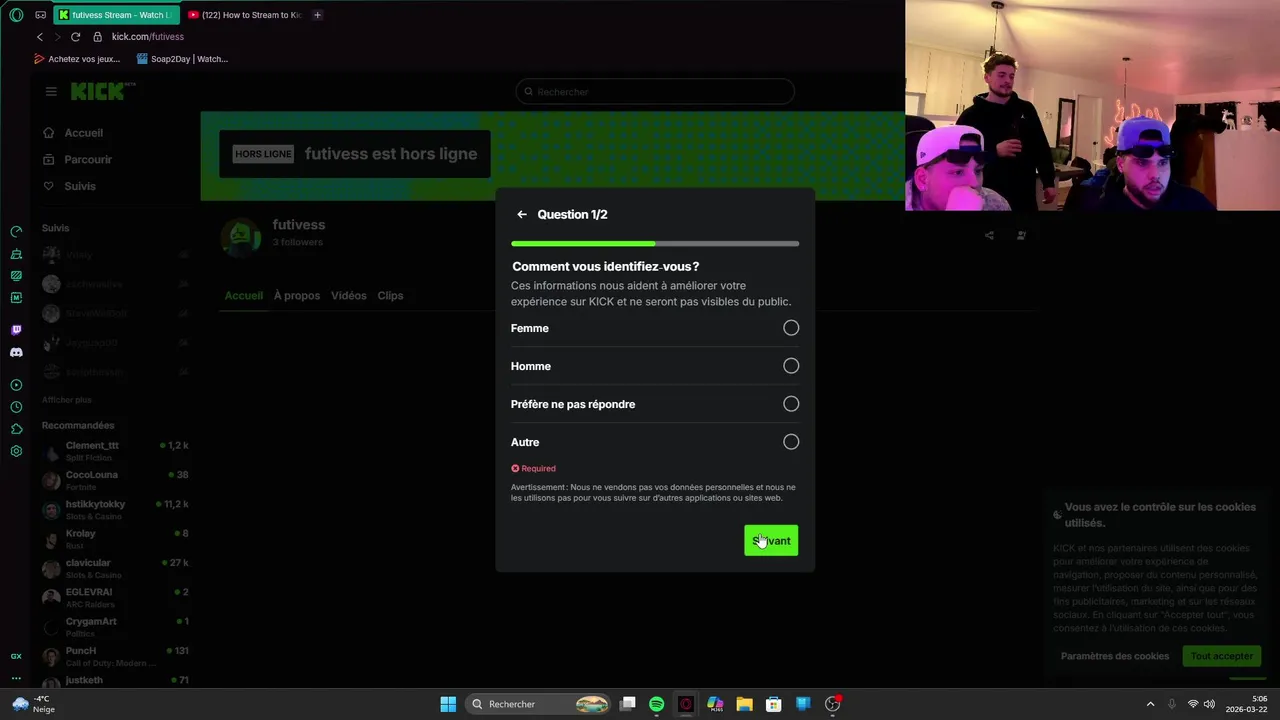Click the KICK logo
1280x720 pixels.
click(100, 91)
